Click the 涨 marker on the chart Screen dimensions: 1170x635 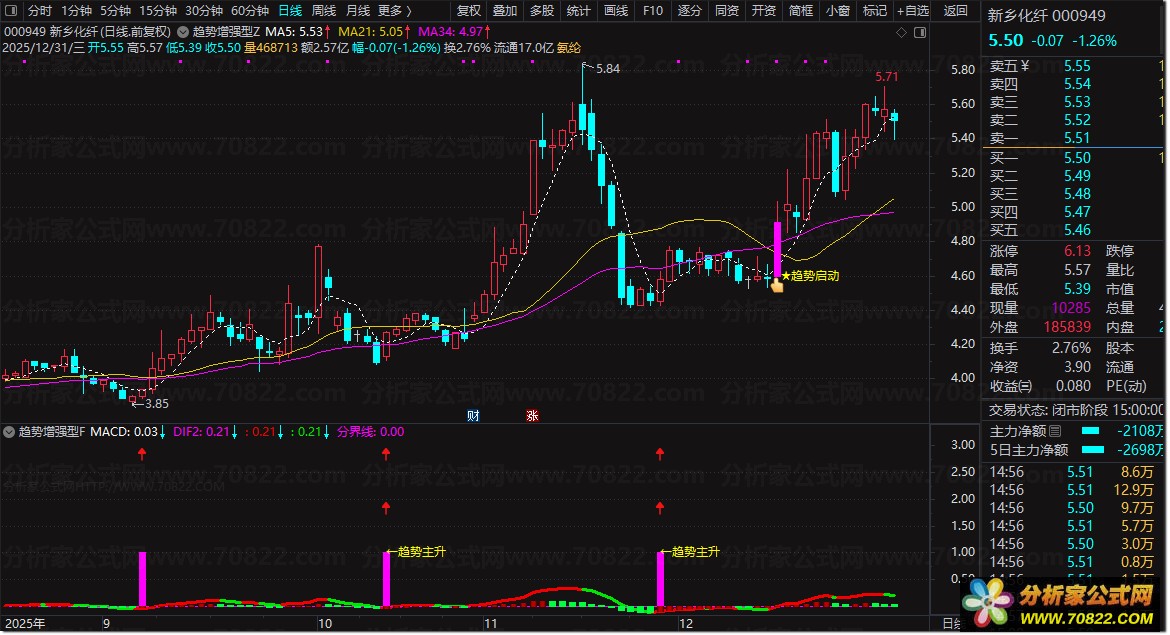click(532, 416)
